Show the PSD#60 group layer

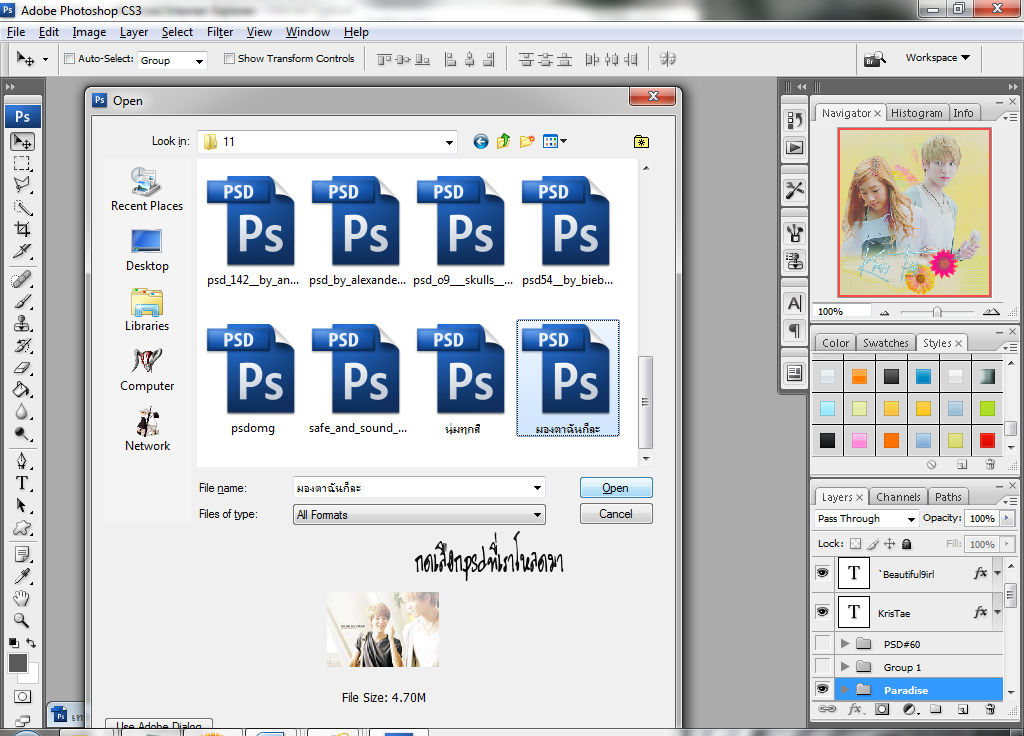click(x=822, y=644)
